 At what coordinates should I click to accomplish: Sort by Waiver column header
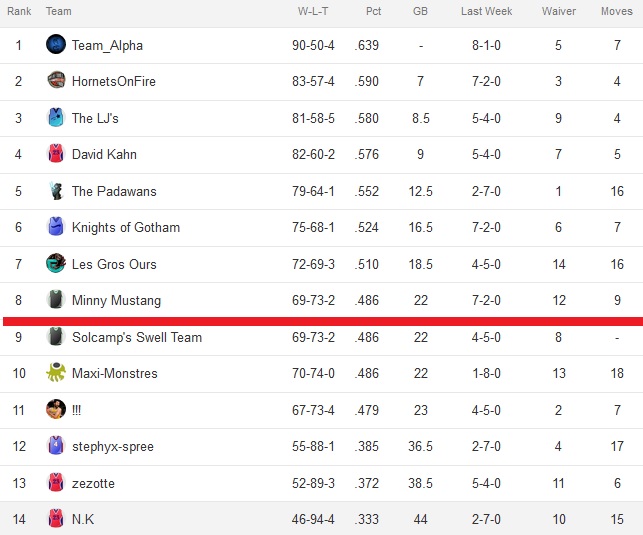tap(559, 11)
